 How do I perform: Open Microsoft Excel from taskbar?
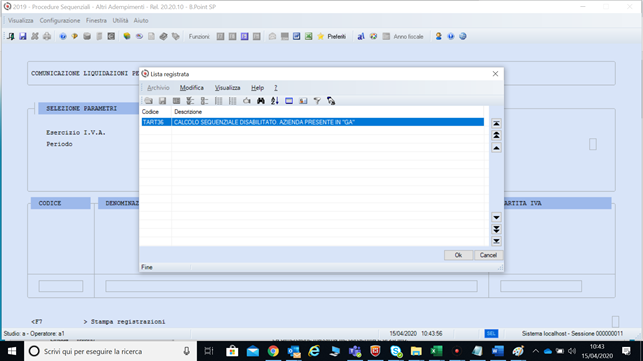[436, 351]
